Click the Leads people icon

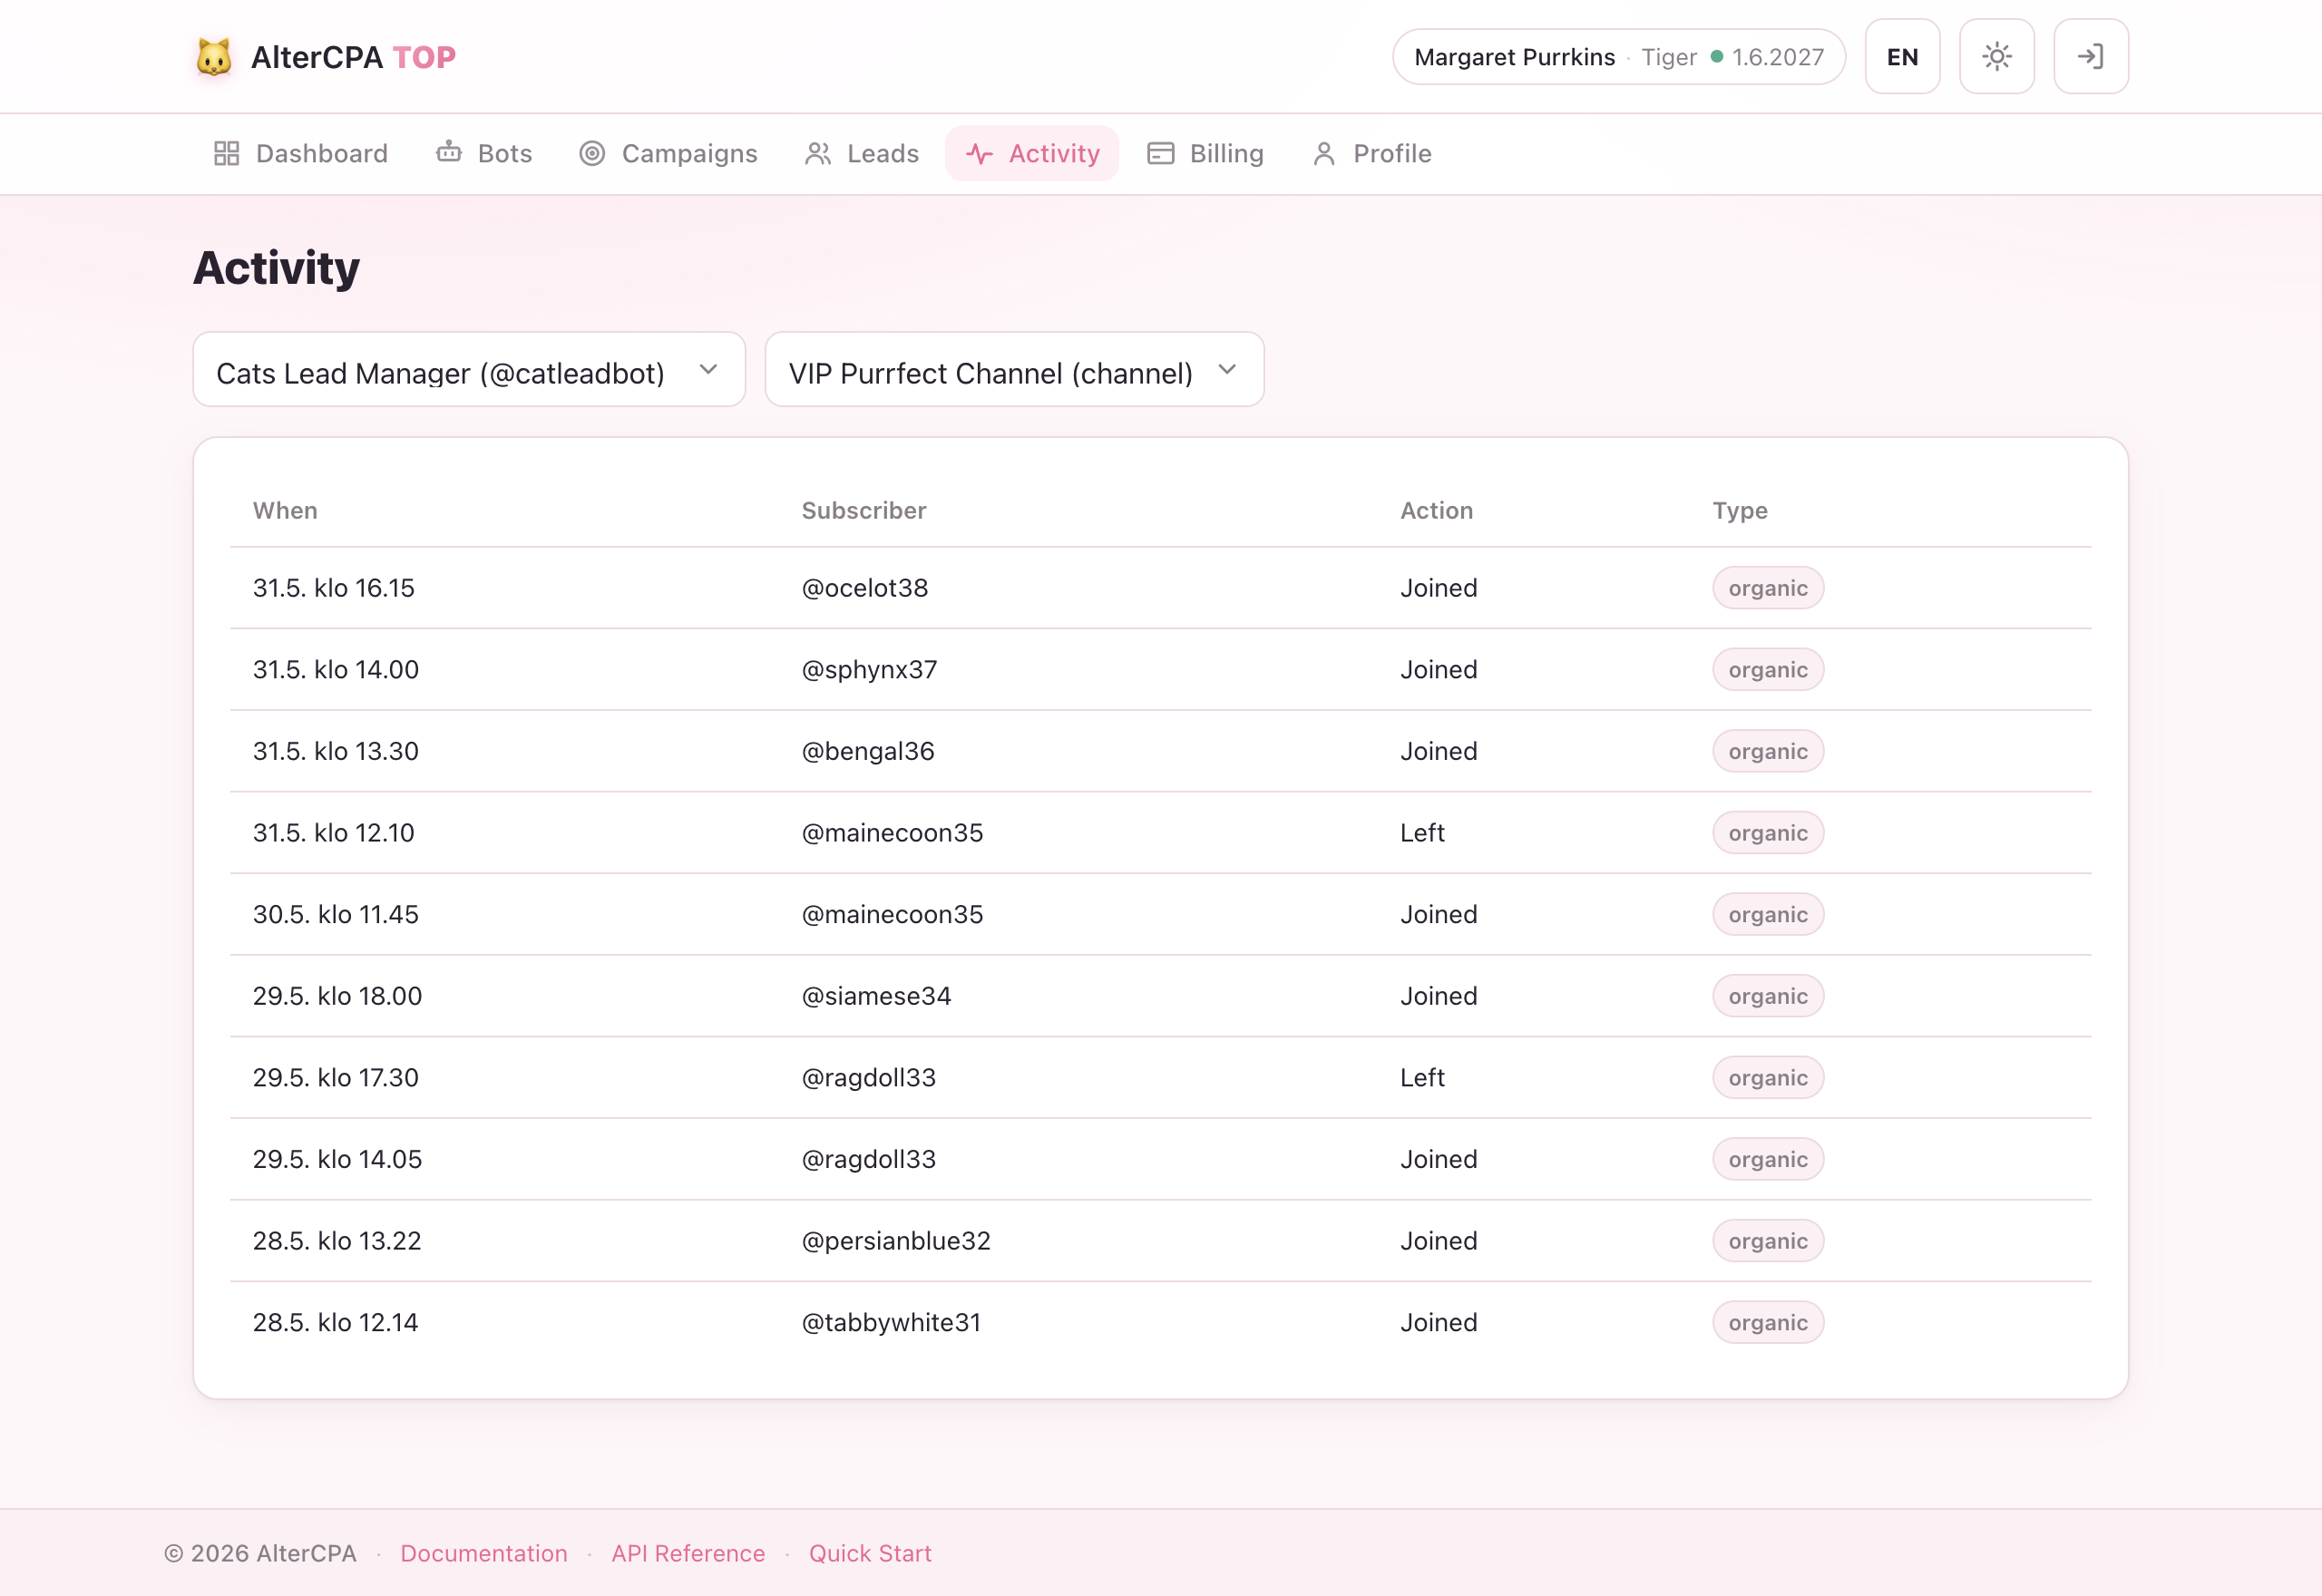pos(818,153)
